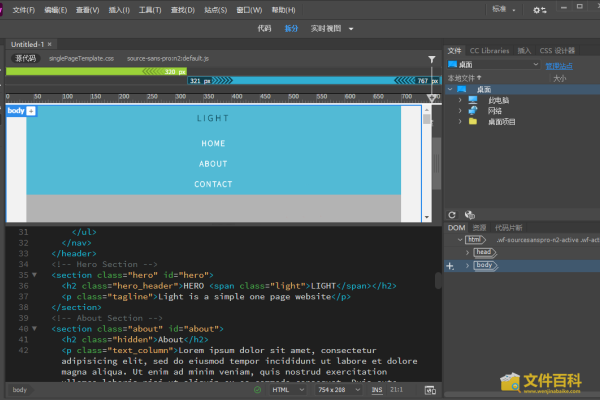
Task: Switch to 代码 code view
Action: click(x=263, y=29)
